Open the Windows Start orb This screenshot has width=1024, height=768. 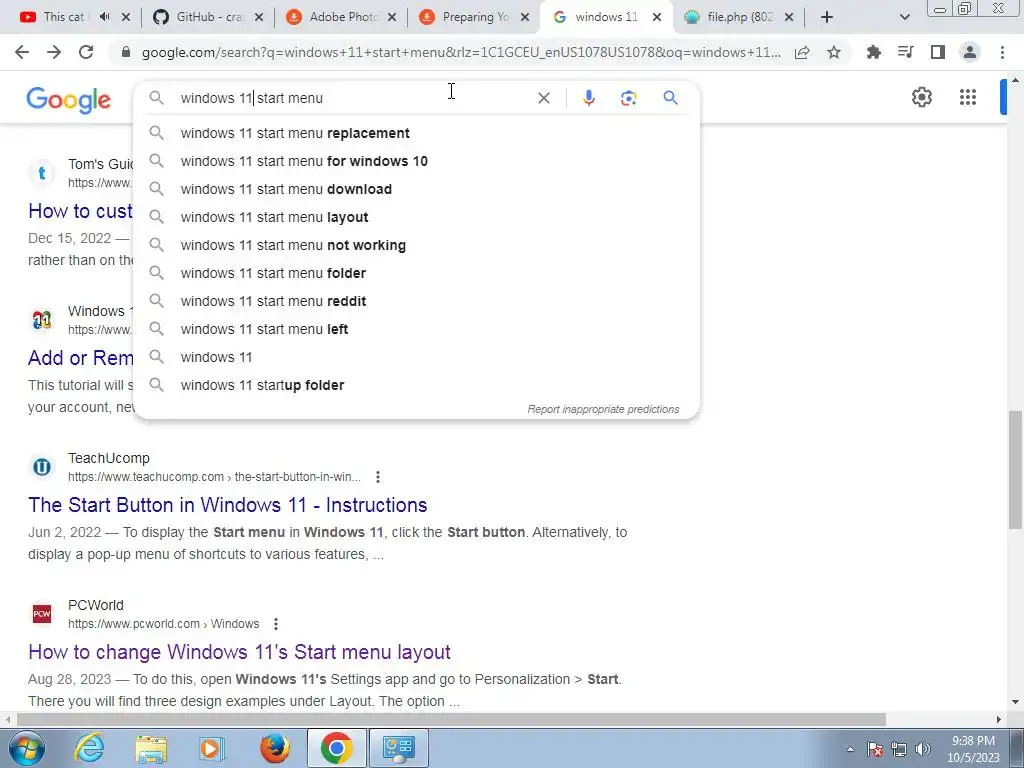click(x=27, y=748)
